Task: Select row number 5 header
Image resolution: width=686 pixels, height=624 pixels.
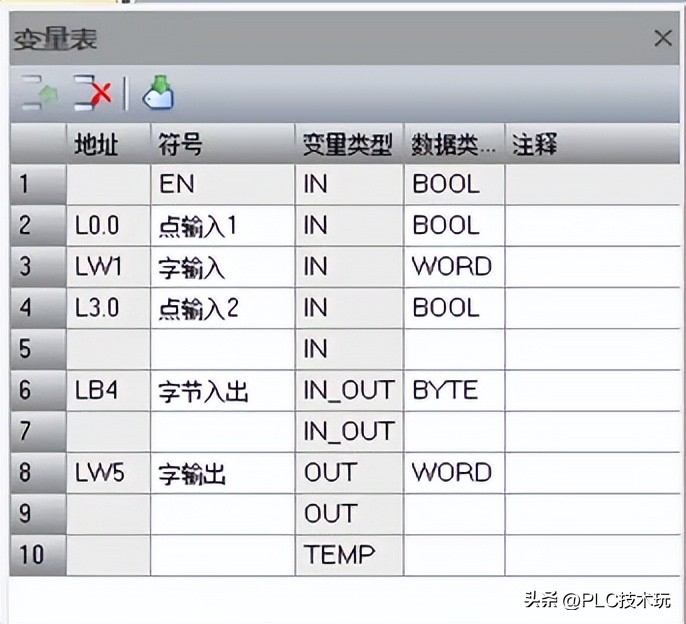Action: (38, 349)
